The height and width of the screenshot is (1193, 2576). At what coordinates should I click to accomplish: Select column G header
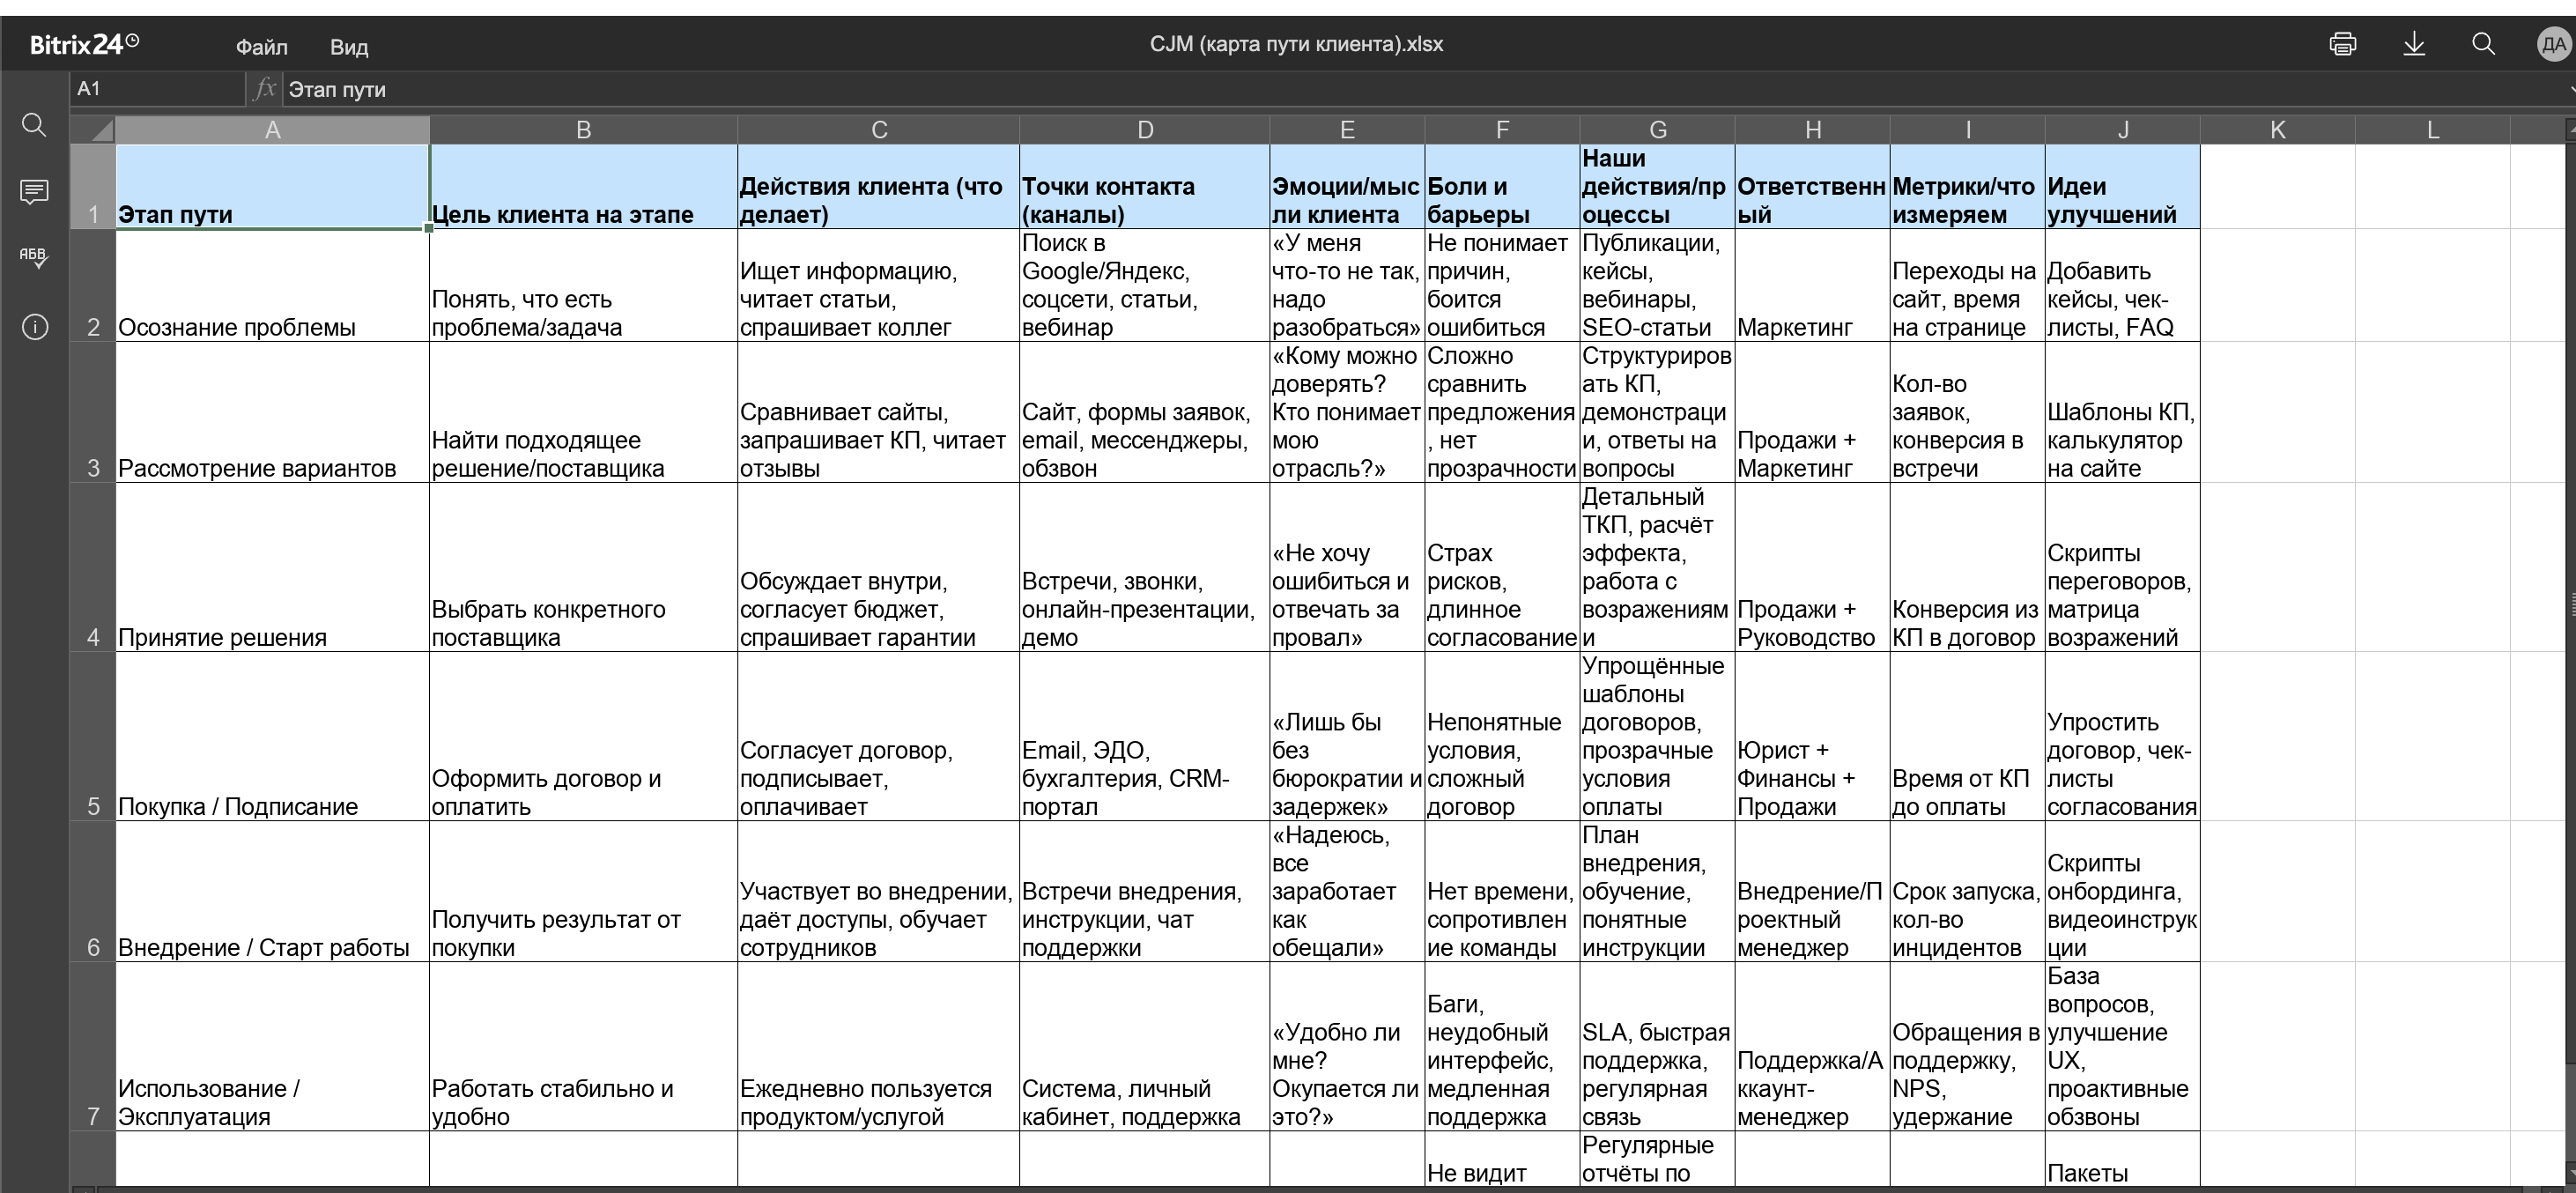pos(1657,130)
